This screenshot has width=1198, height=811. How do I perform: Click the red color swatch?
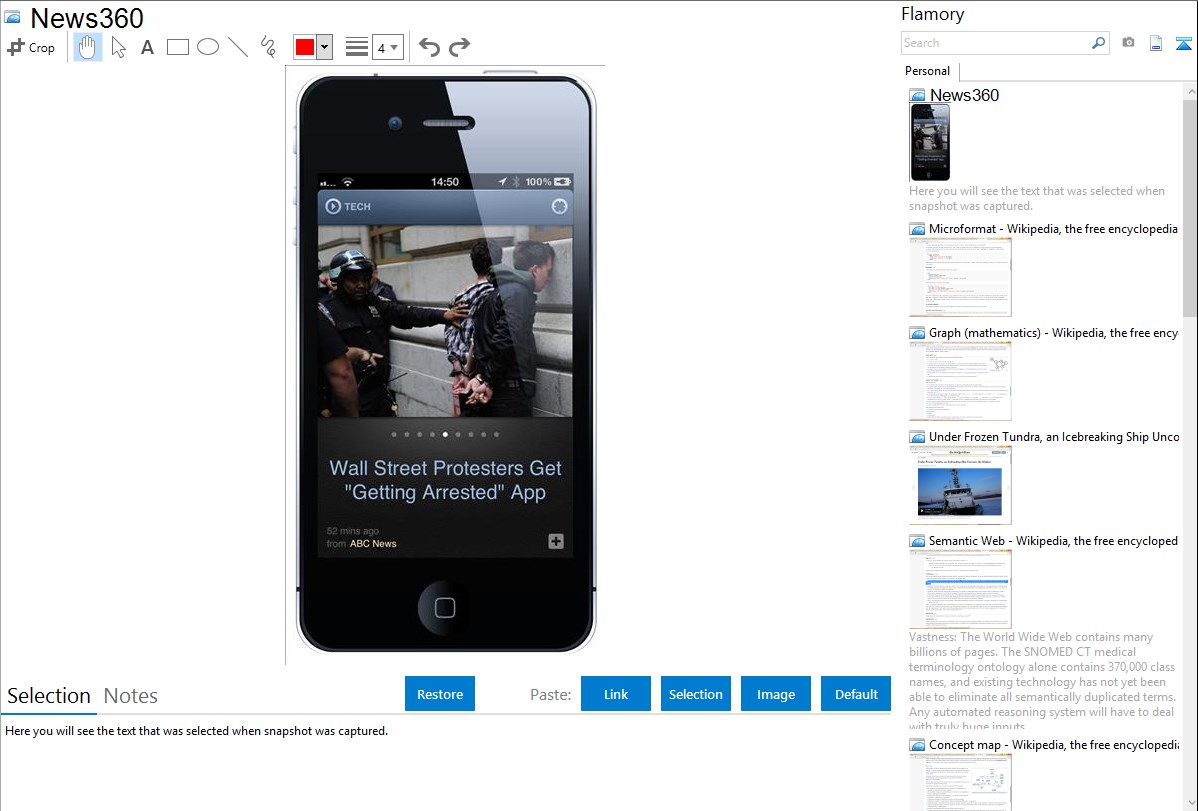click(x=304, y=47)
